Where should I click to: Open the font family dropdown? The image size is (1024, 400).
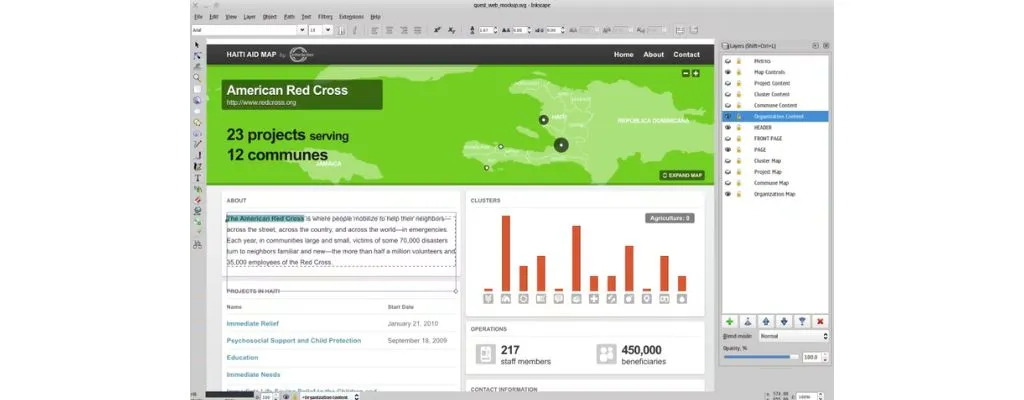302,30
